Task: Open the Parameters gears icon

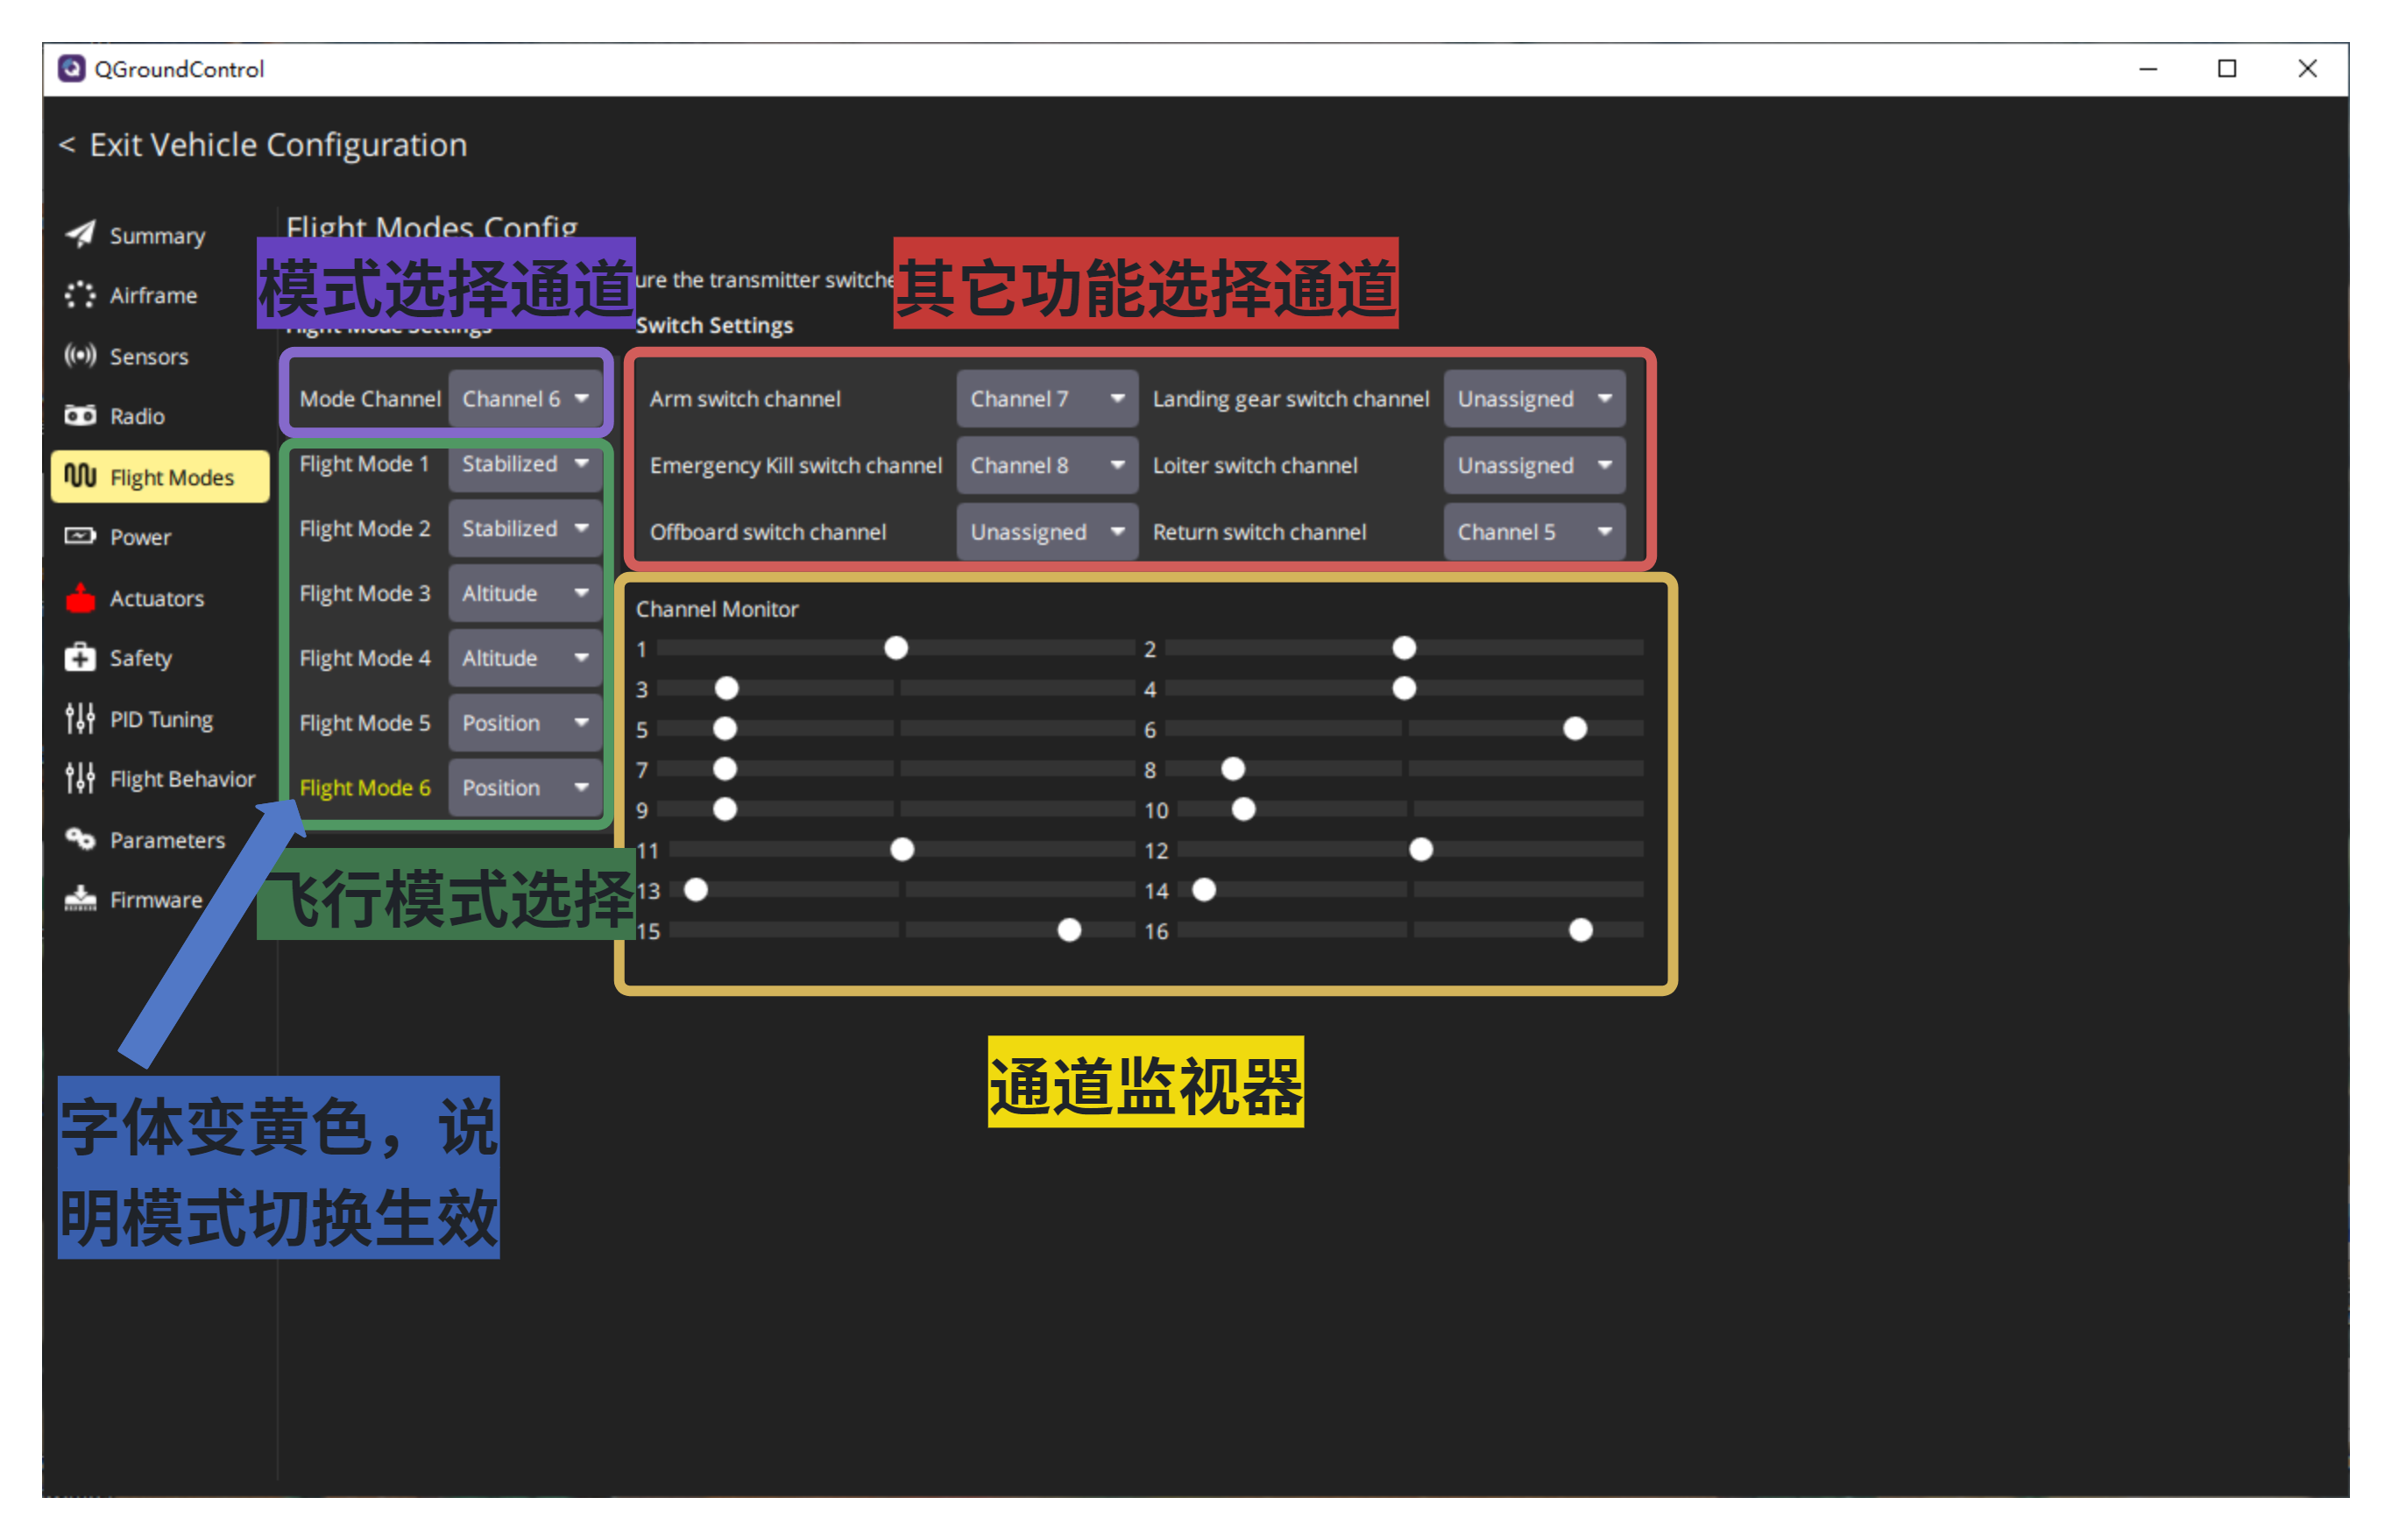Action: pos(80,838)
